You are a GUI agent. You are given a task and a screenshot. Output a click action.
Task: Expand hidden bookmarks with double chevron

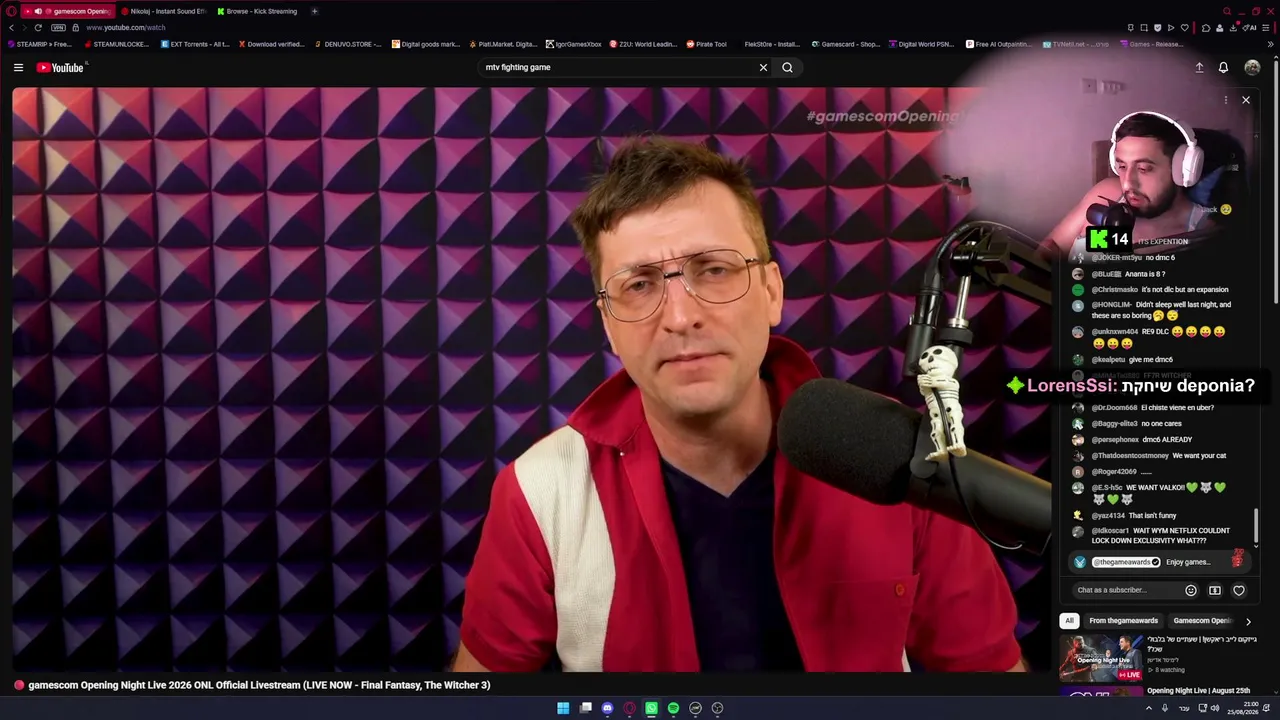coord(1269,44)
